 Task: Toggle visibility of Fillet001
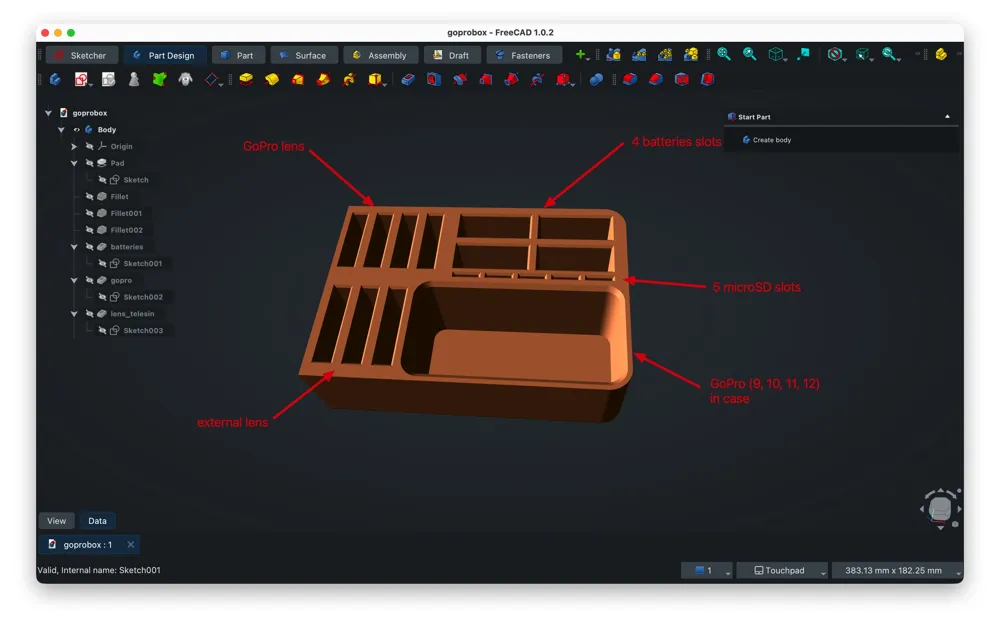pyautogui.click(x=89, y=213)
